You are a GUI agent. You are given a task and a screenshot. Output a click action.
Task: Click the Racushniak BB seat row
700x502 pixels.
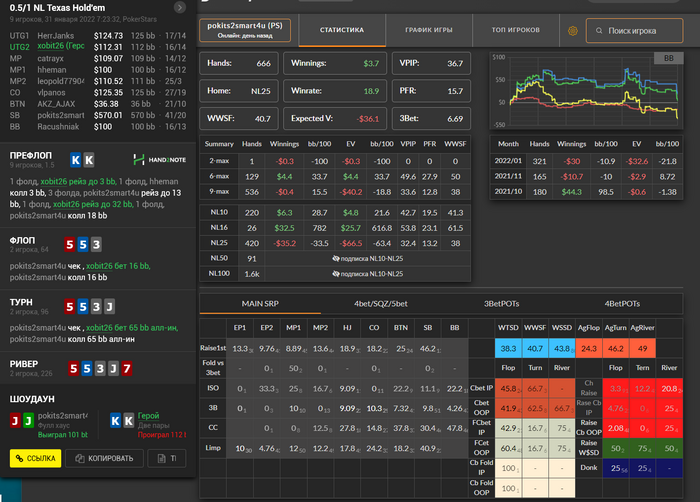pos(98,126)
